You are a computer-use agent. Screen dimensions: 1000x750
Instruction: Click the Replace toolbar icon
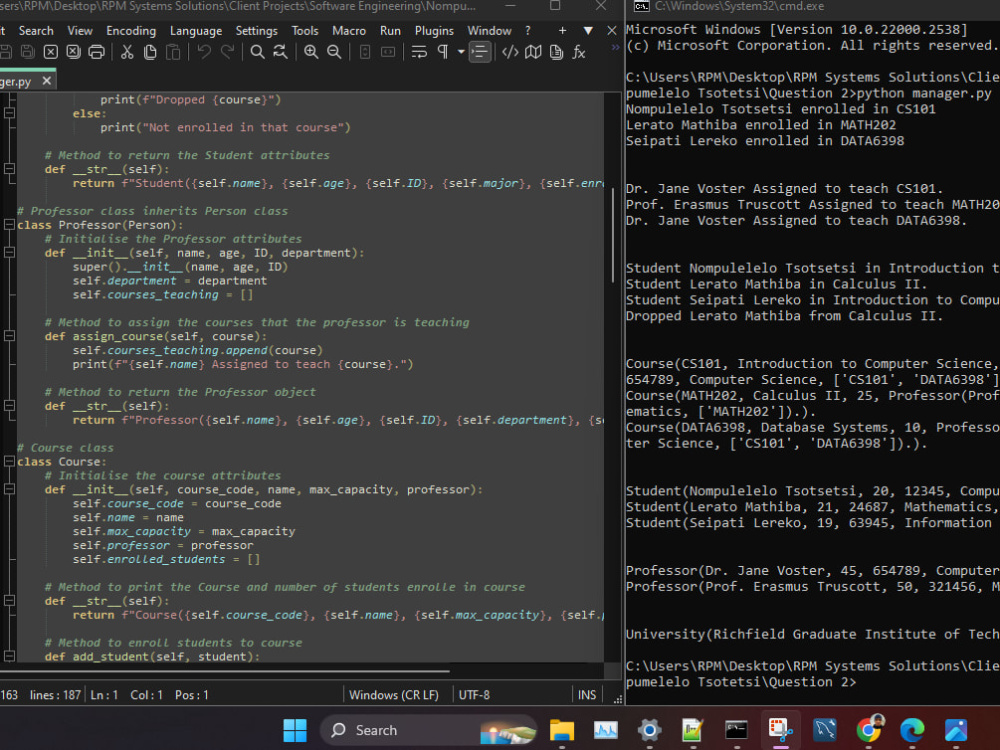(x=280, y=52)
